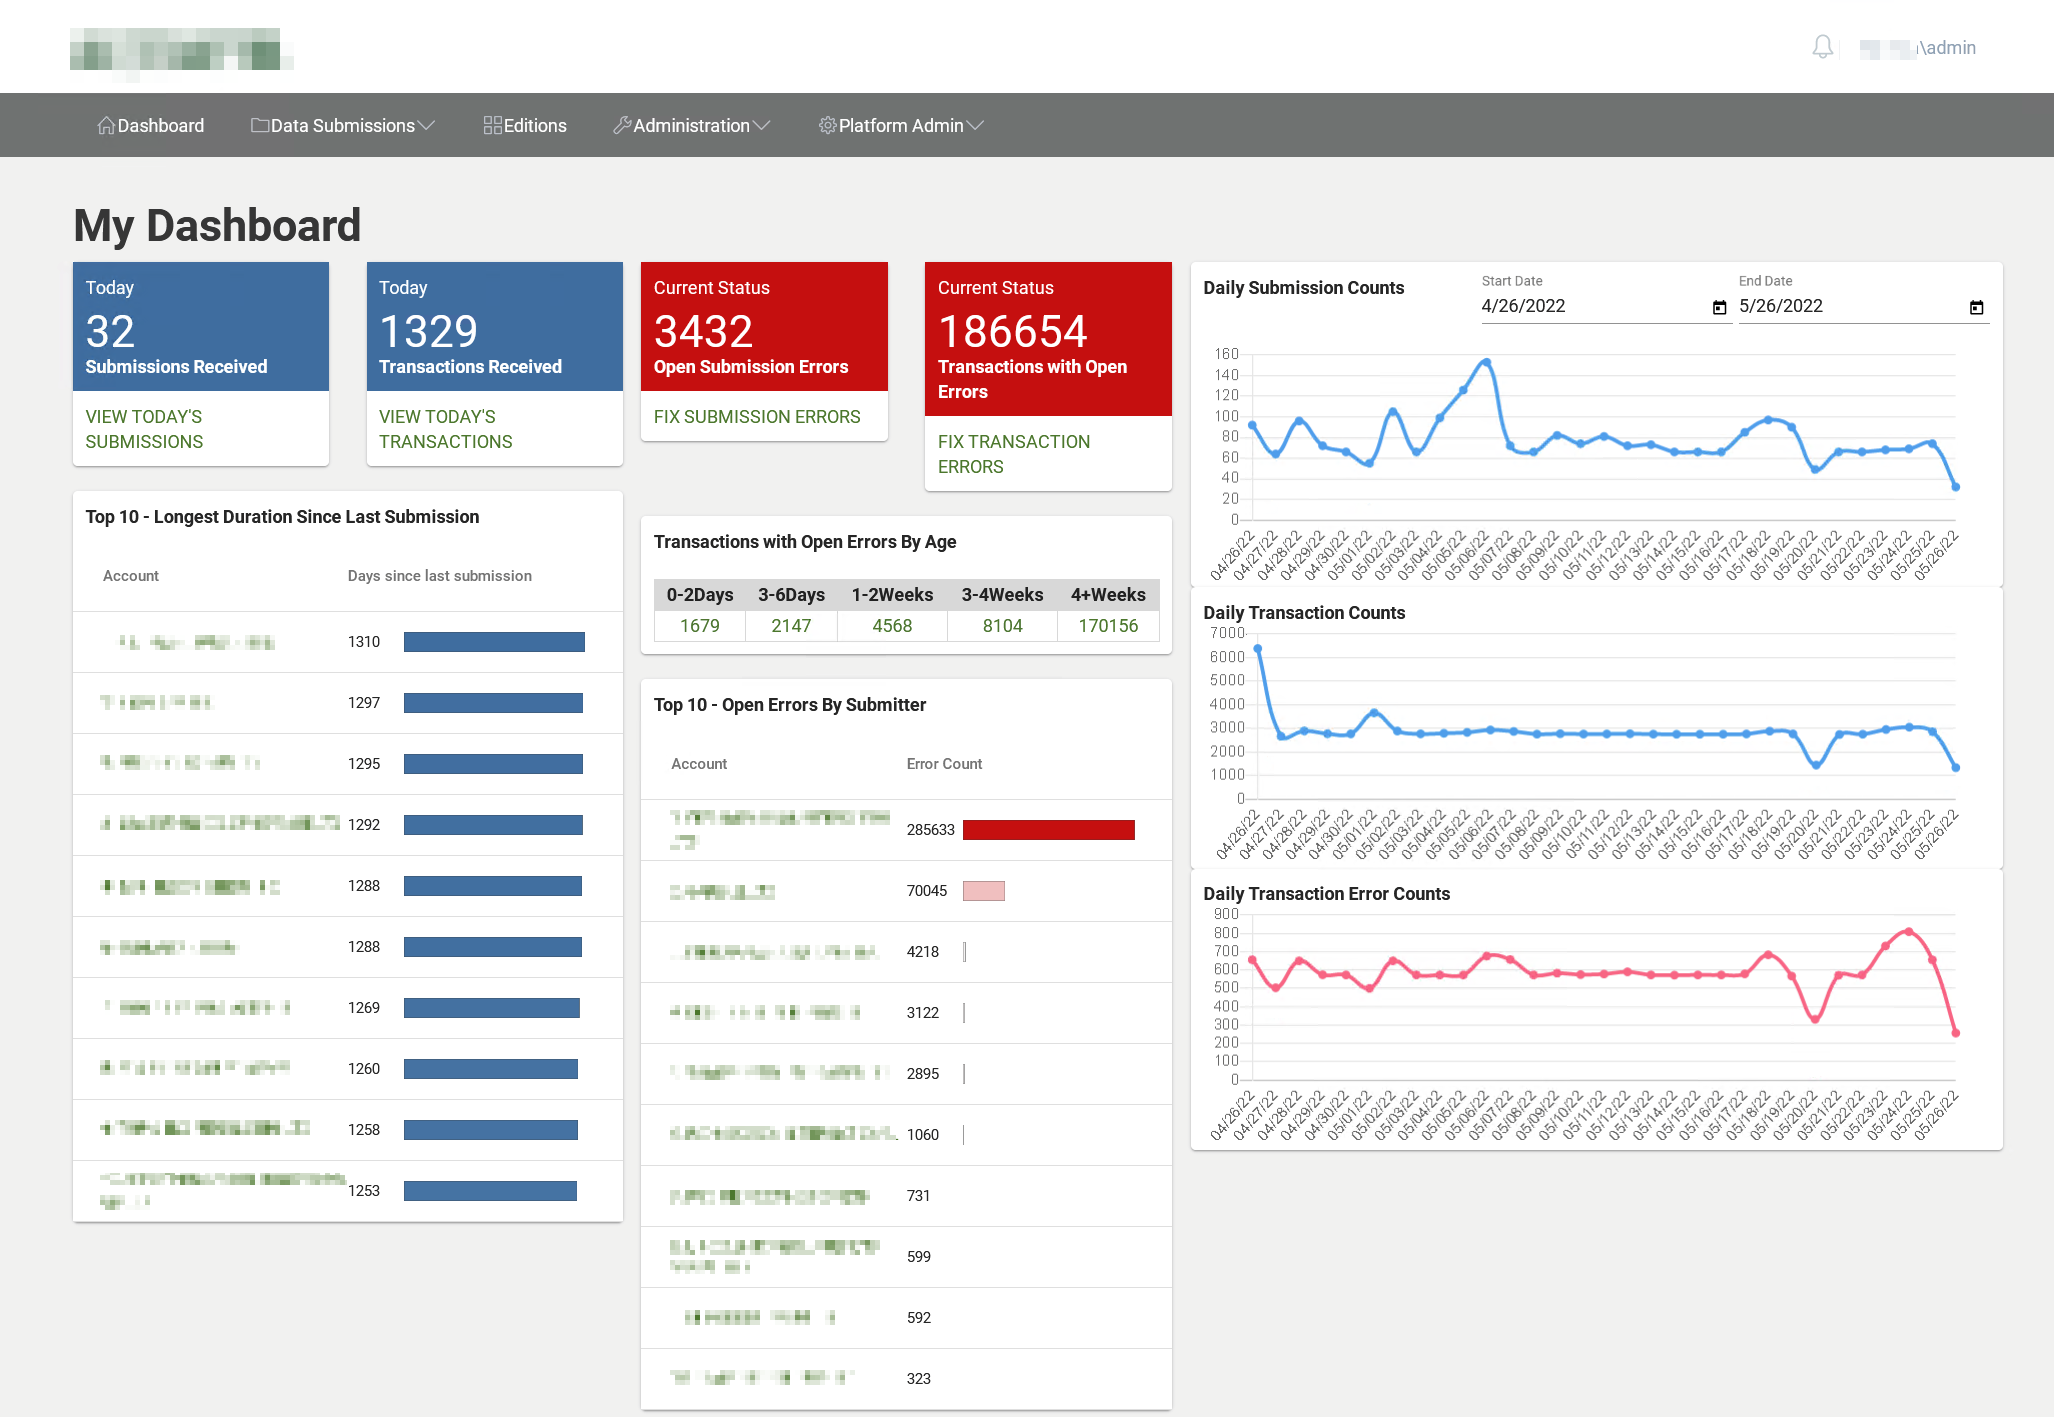Click the red 285633 error count bar
This screenshot has height=1417, width=2054.
pos(1048,830)
